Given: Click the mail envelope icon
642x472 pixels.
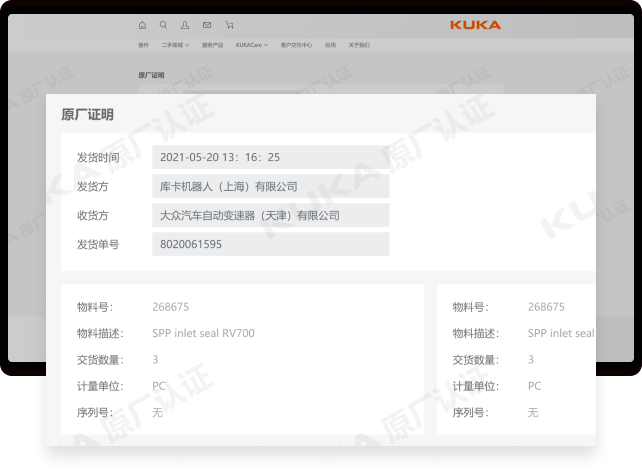Looking at the screenshot, I should click(x=207, y=25).
